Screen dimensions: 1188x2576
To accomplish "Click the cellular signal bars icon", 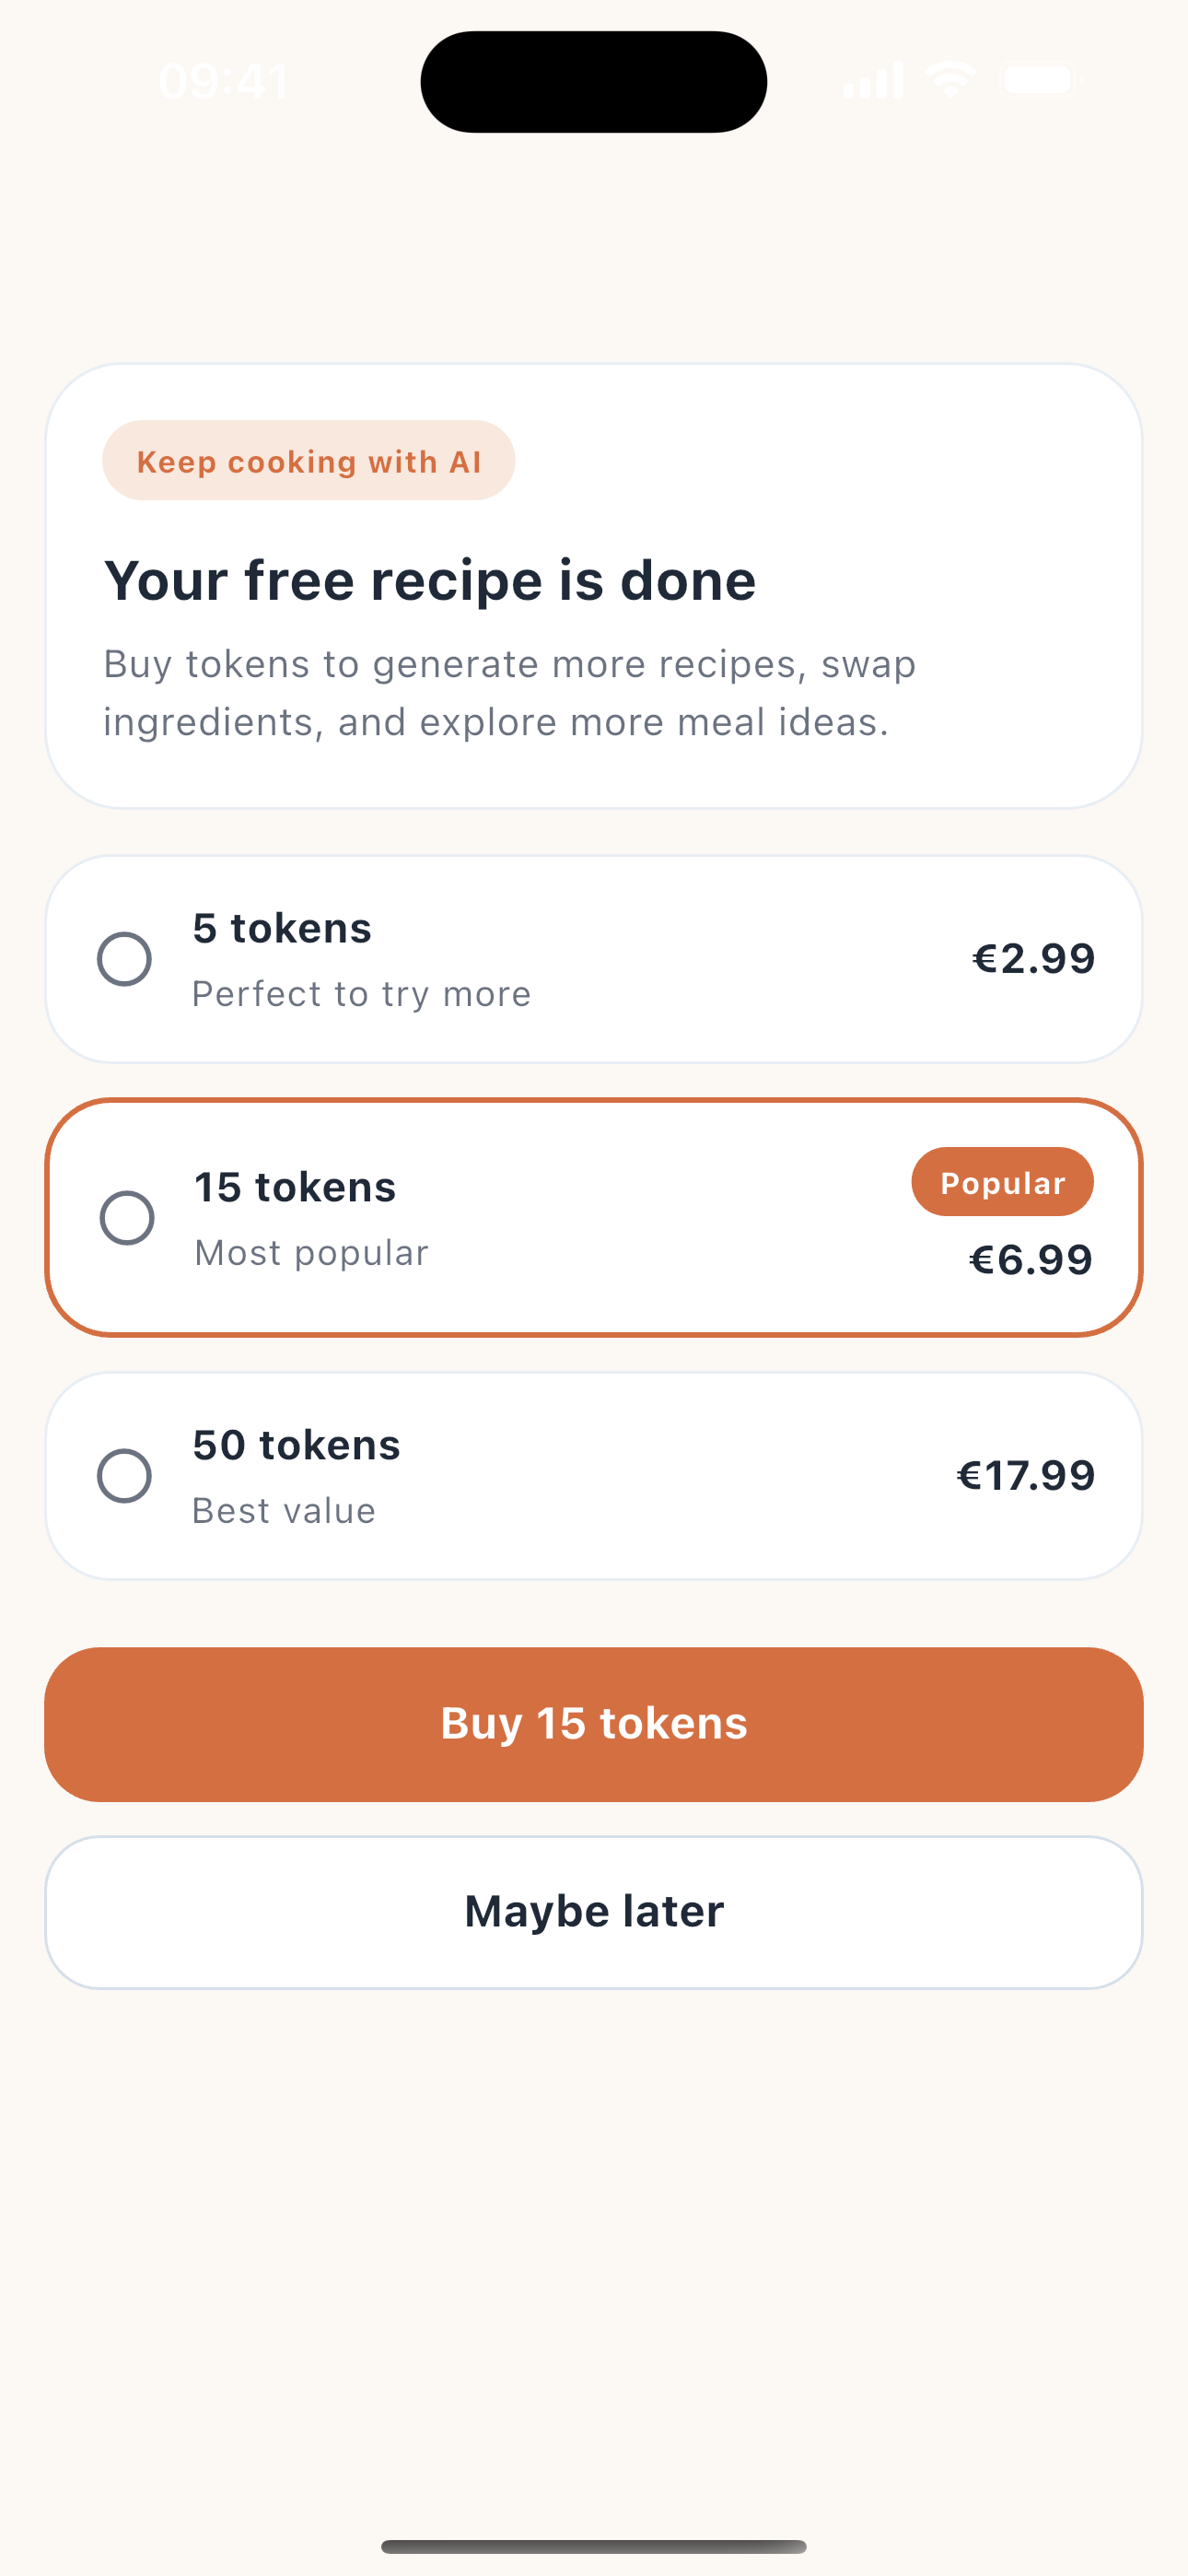I will tap(873, 79).
